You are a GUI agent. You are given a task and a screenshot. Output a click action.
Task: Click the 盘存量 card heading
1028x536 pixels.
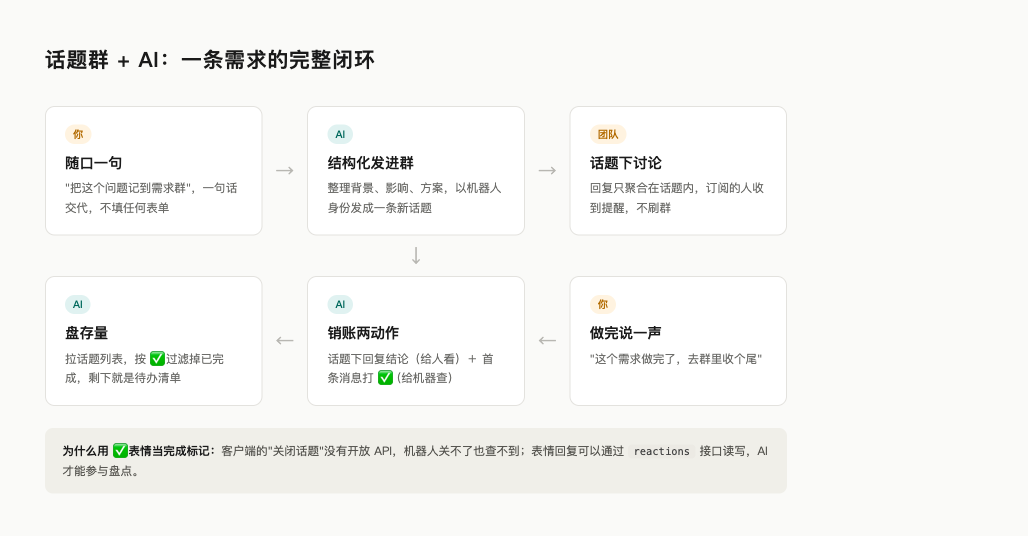pyautogui.click(x=86, y=333)
